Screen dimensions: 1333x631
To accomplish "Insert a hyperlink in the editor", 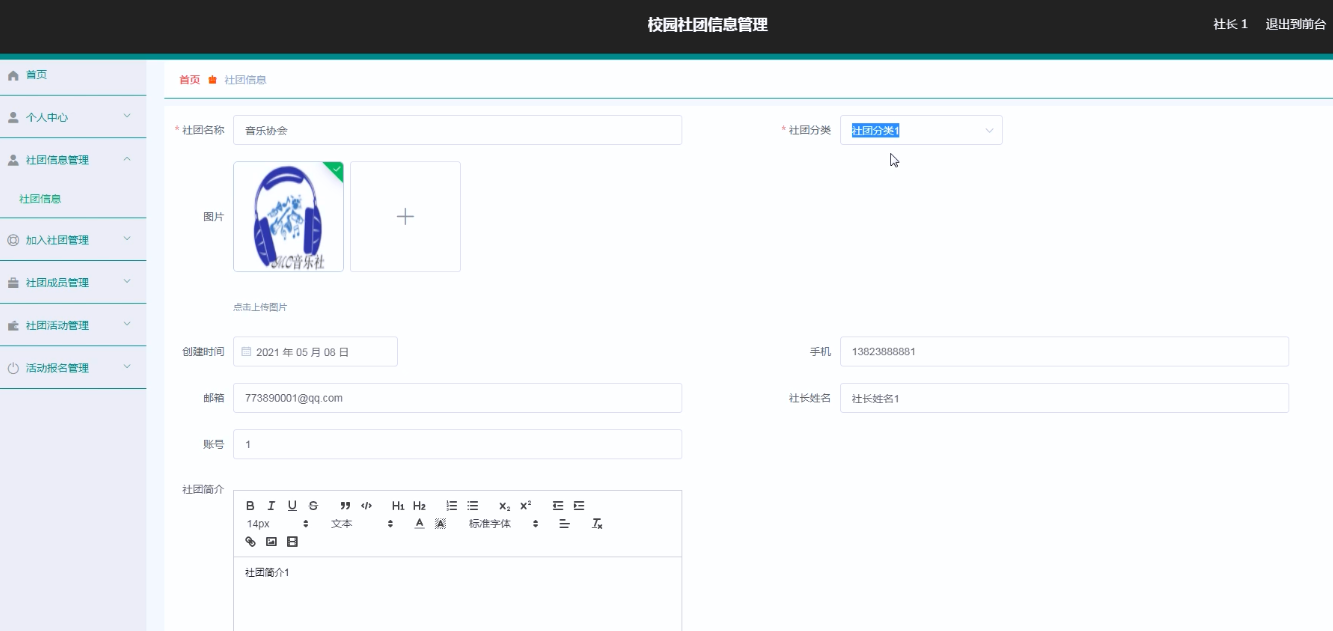I will tap(250, 542).
